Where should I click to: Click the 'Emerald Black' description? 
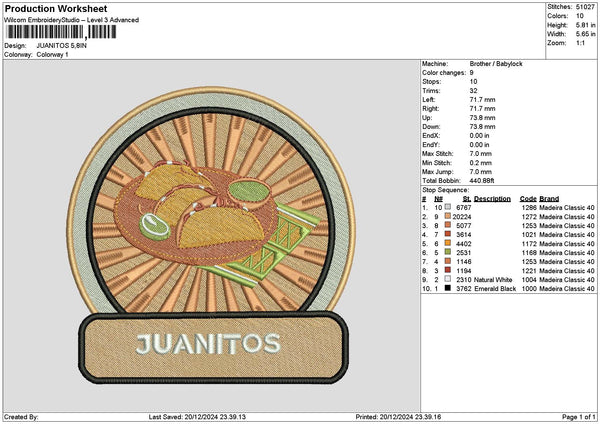(495, 289)
